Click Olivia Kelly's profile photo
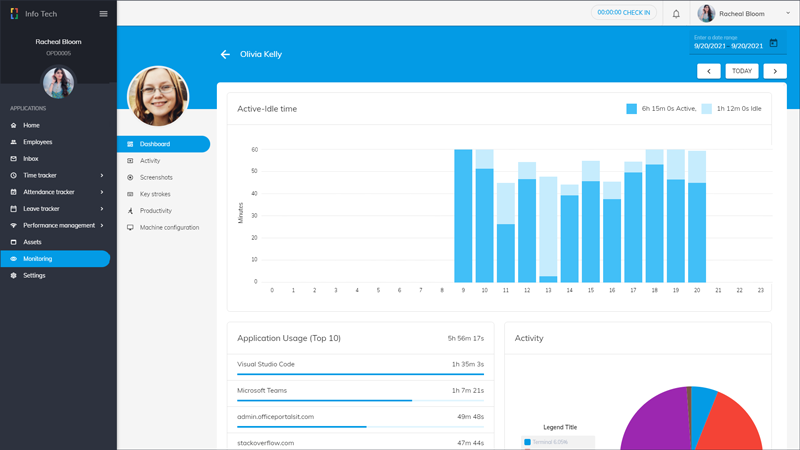 (158, 96)
